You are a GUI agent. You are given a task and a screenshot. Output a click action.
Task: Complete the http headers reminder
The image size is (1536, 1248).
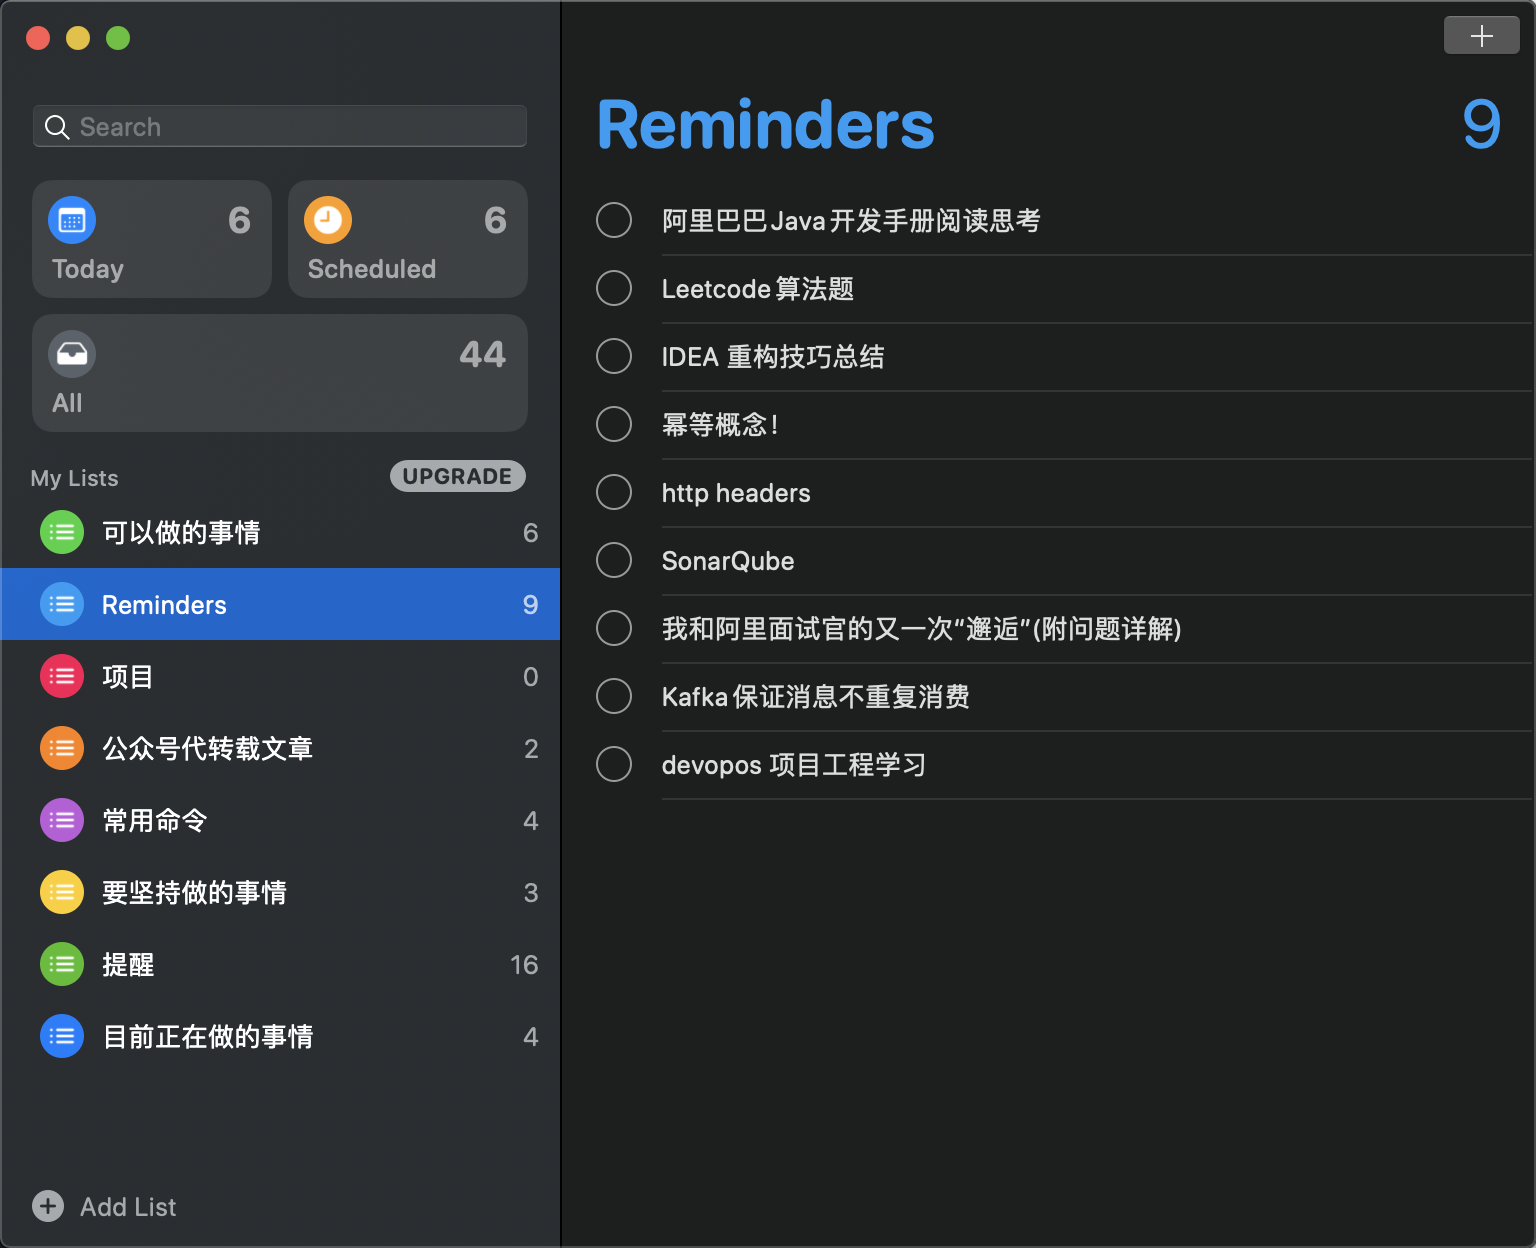point(614,492)
